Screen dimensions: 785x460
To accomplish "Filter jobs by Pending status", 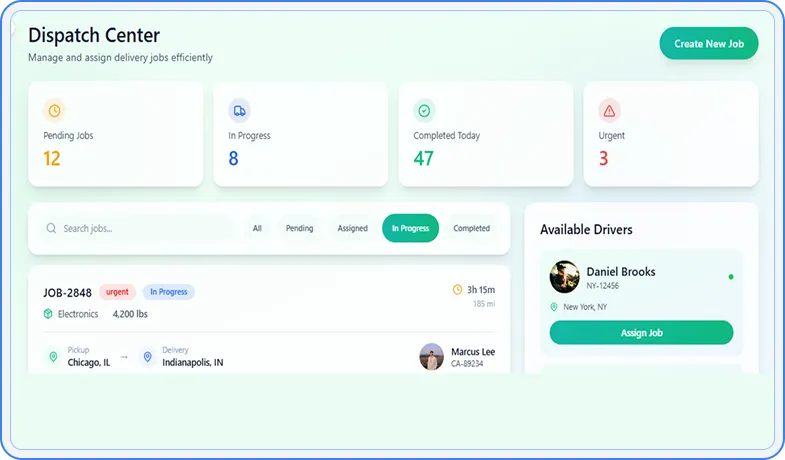I will [299, 229].
